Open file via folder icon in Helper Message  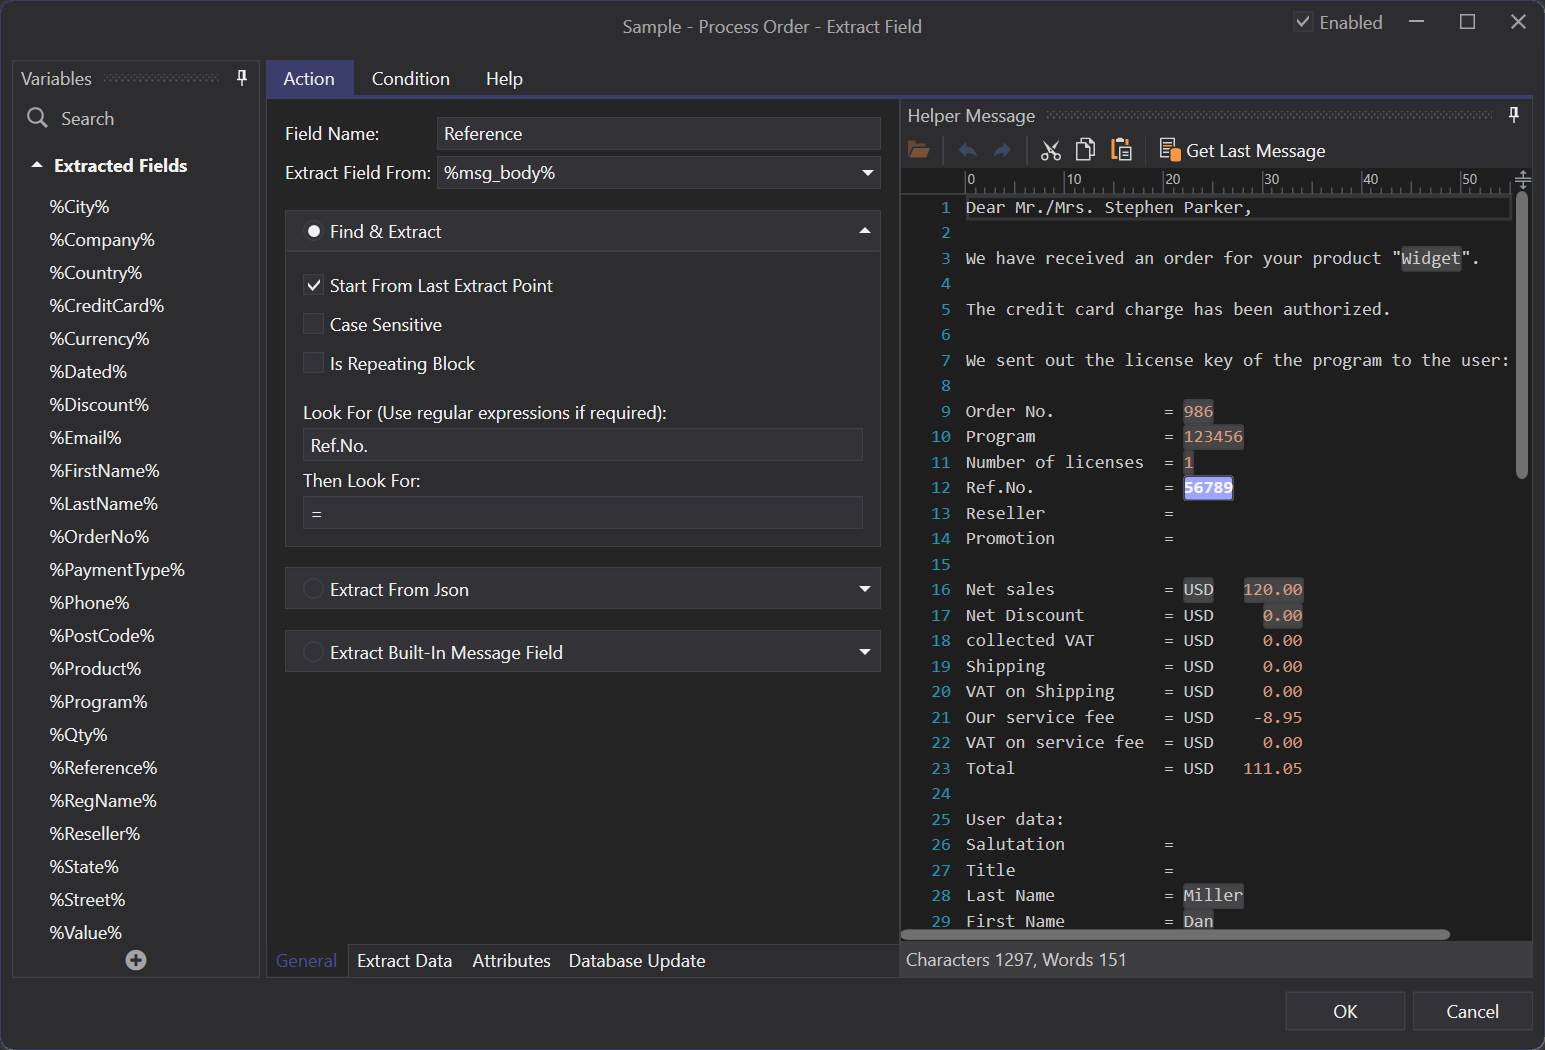click(919, 150)
